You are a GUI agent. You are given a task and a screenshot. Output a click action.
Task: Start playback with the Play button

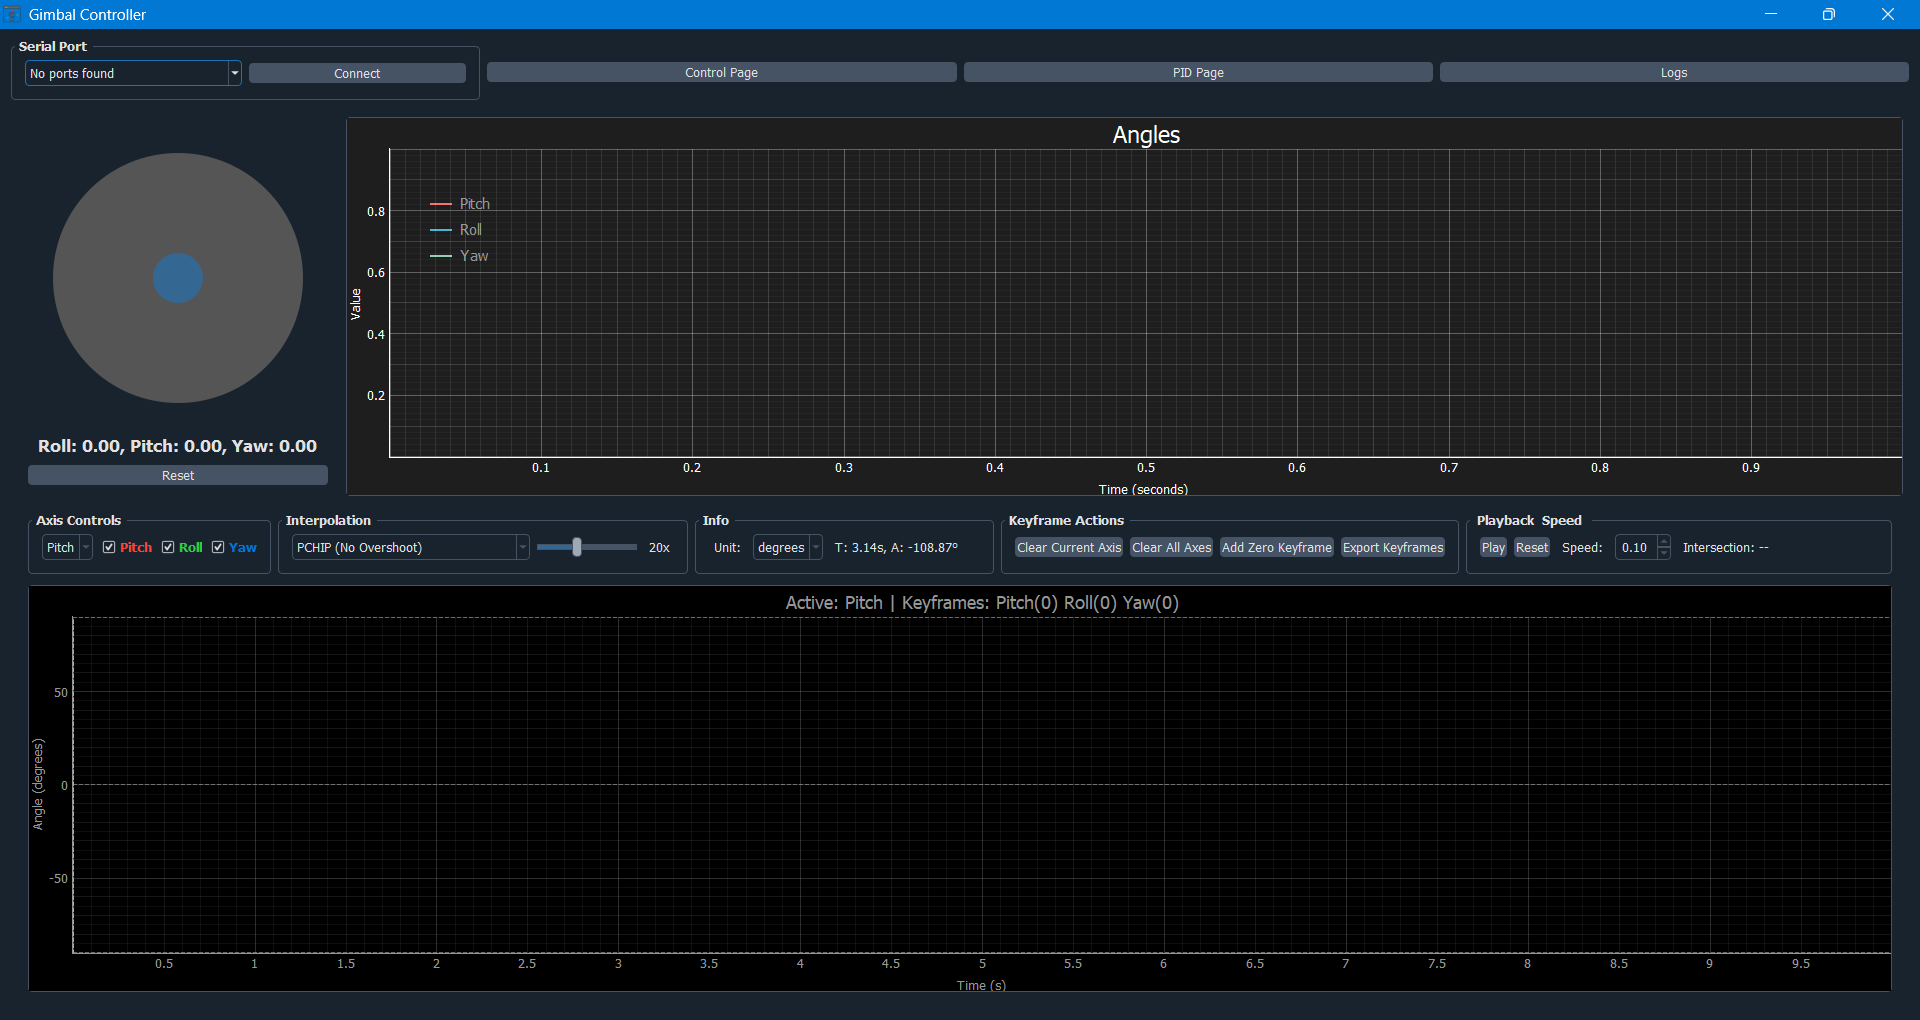coord(1493,547)
